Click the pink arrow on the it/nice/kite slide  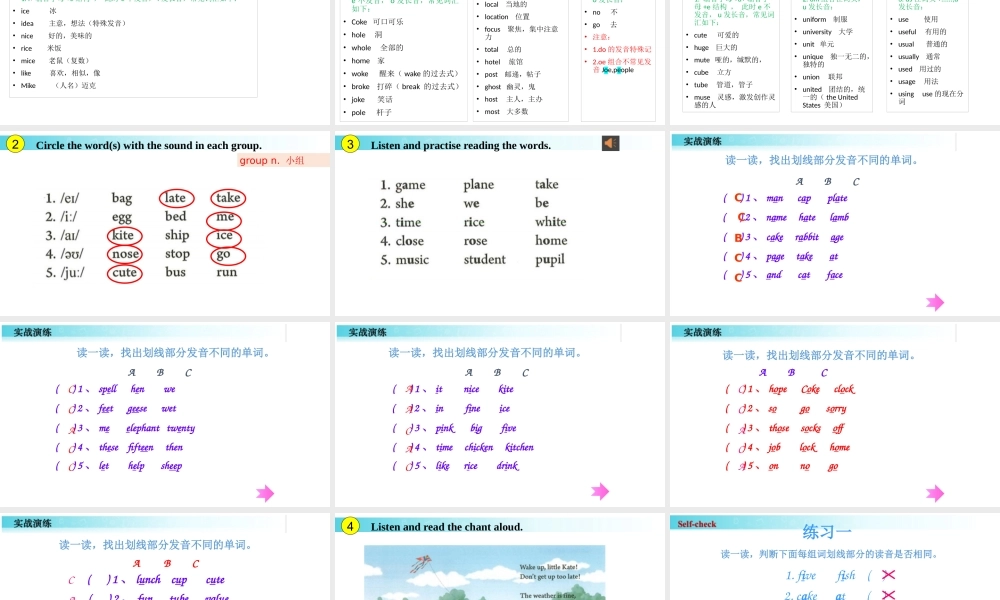click(x=600, y=491)
